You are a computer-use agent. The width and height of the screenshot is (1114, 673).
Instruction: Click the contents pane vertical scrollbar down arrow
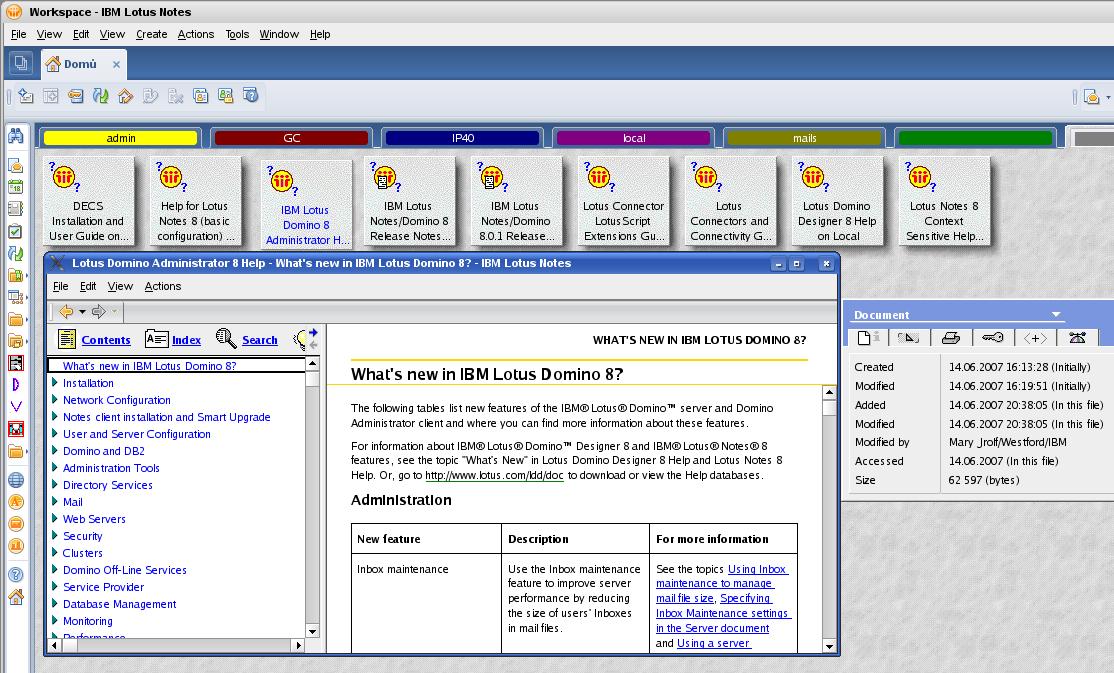312,631
